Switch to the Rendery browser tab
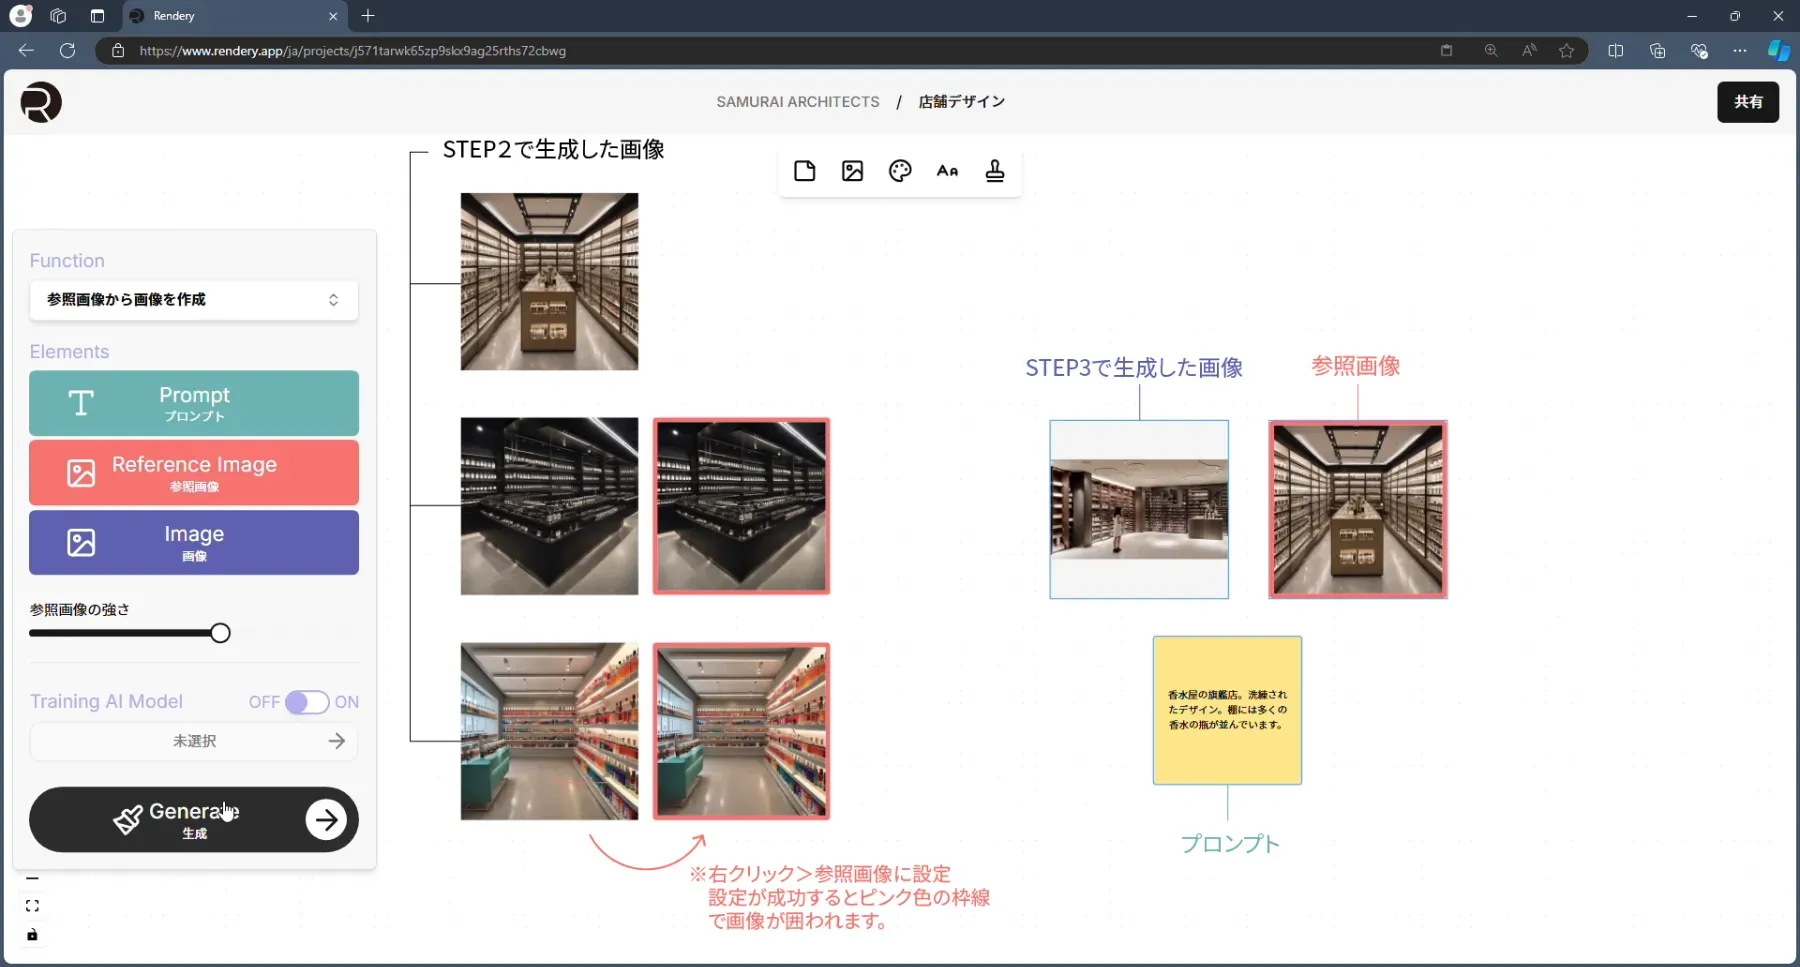Screen dimensions: 1800x967 (x=200, y=16)
